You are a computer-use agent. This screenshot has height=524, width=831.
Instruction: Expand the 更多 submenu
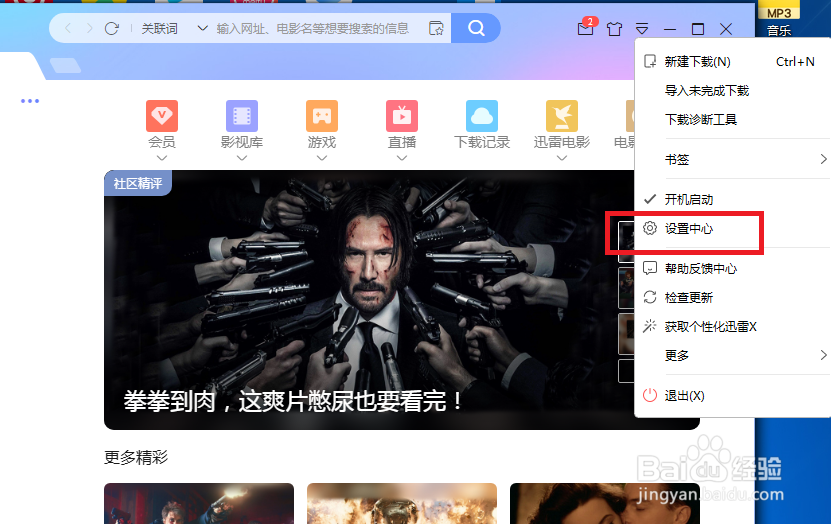(x=732, y=355)
